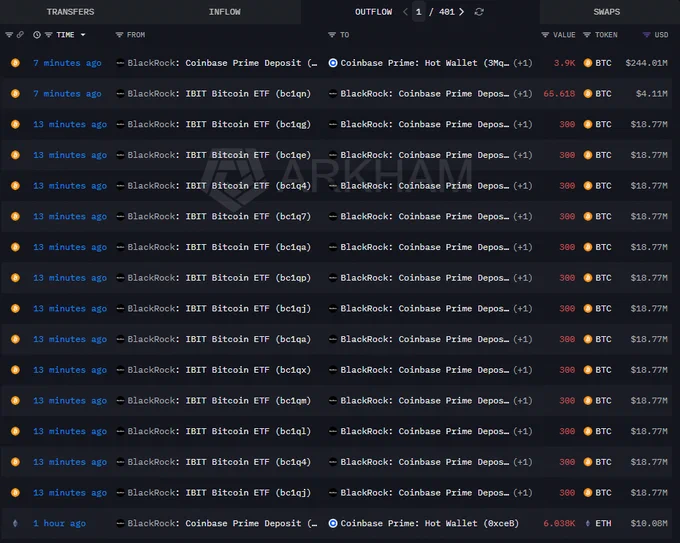680x543 pixels.
Task: Click the $244.01M USD value
Action: click(x=646, y=63)
